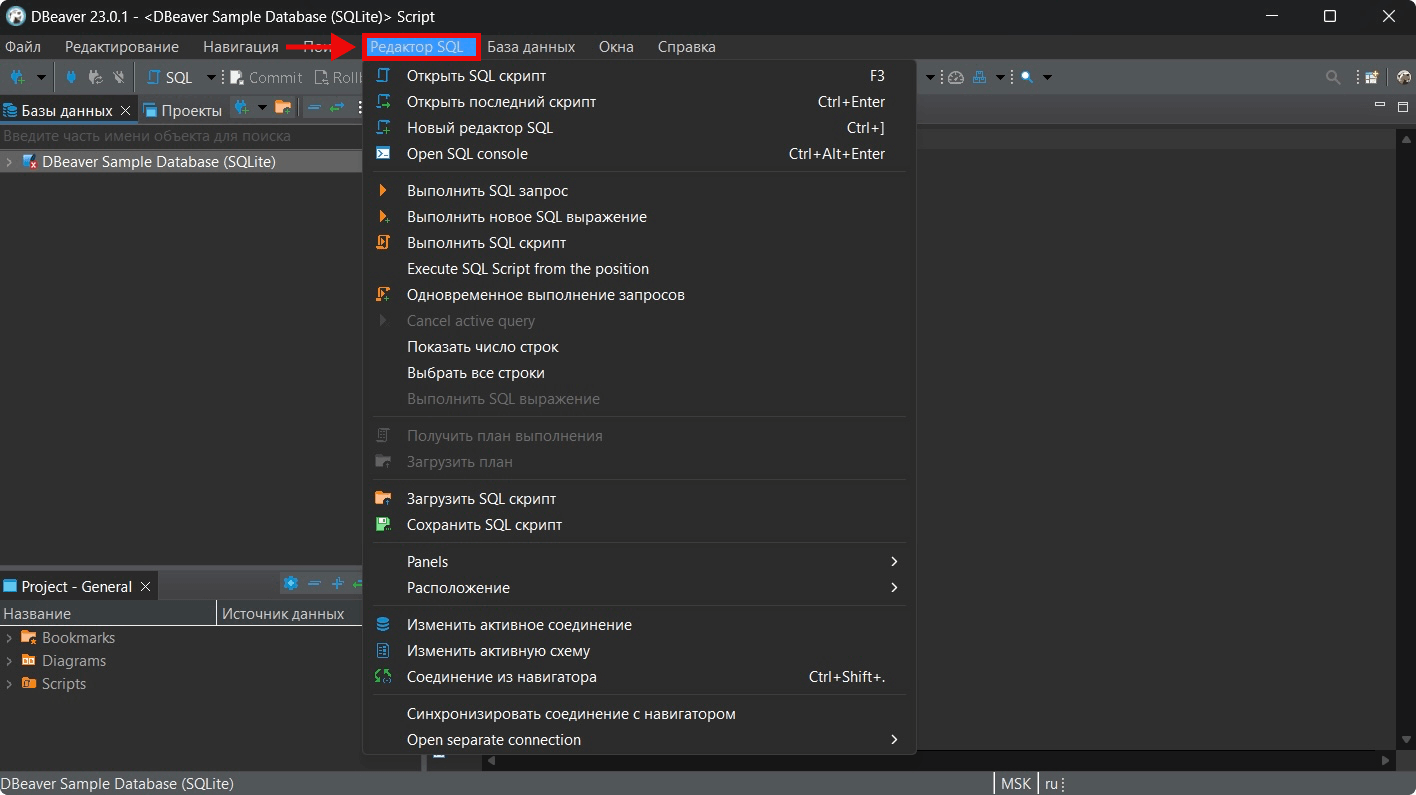Click the Reconnect (invalidate) plug icon
1416x795 pixels.
pos(96,77)
